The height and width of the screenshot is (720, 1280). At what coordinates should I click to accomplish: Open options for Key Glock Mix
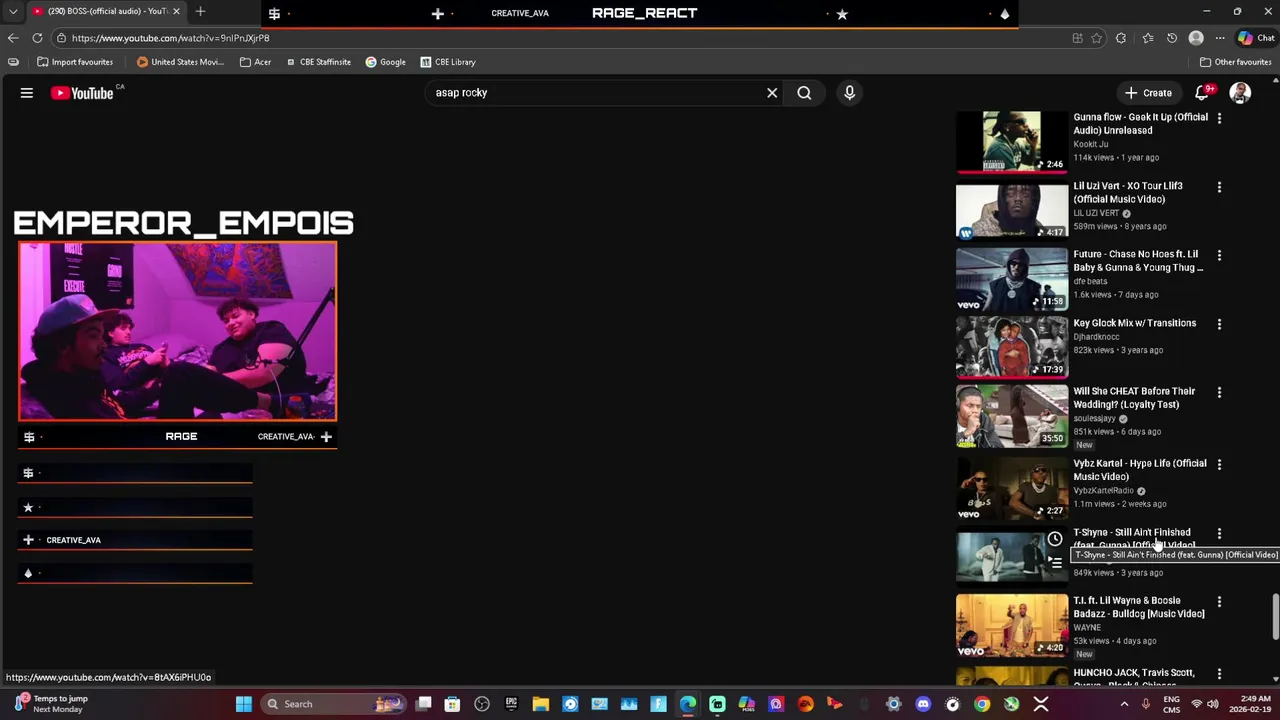pyautogui.click(x=1219, y=324)
